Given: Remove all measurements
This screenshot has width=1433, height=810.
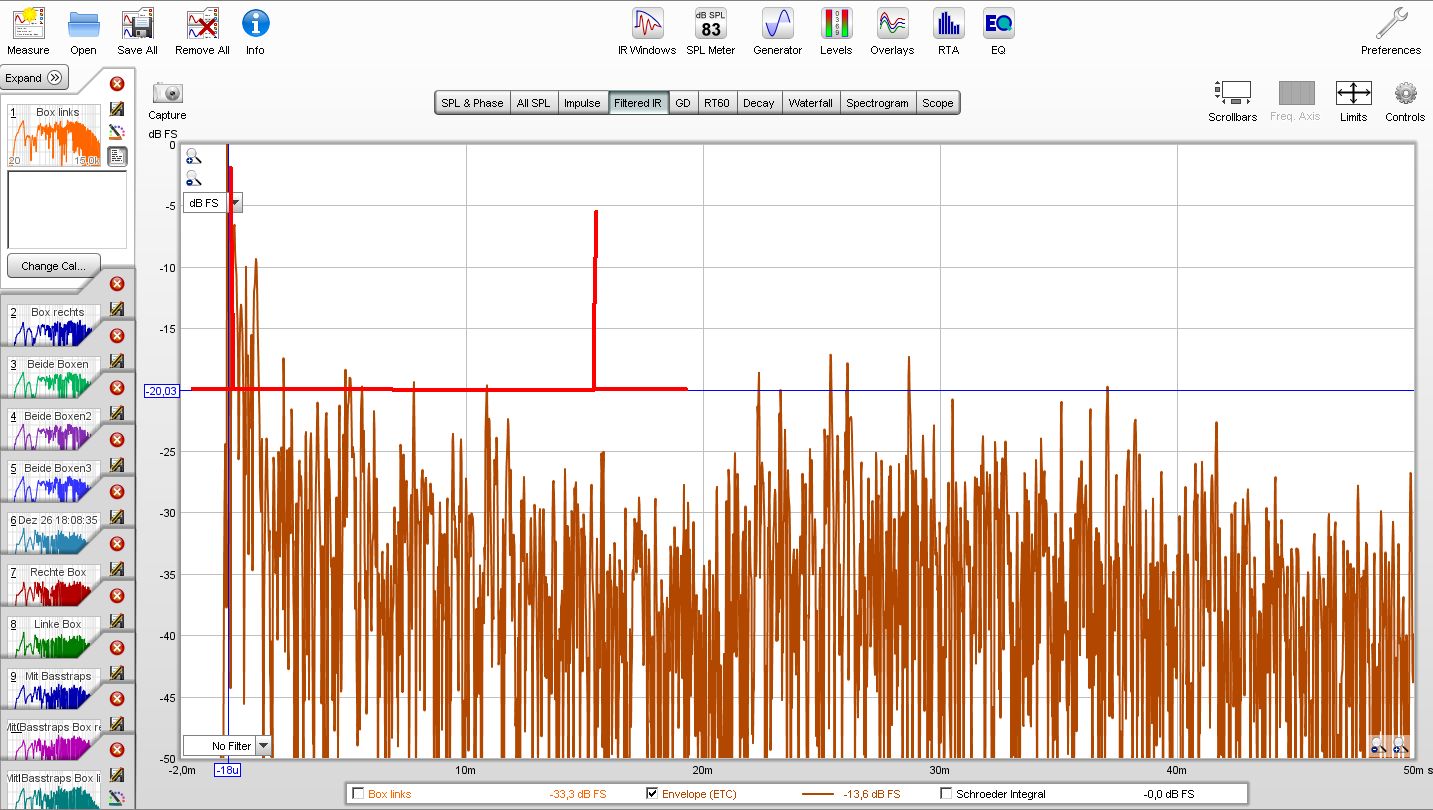Looking at the screenshot, I should point(202,30).
